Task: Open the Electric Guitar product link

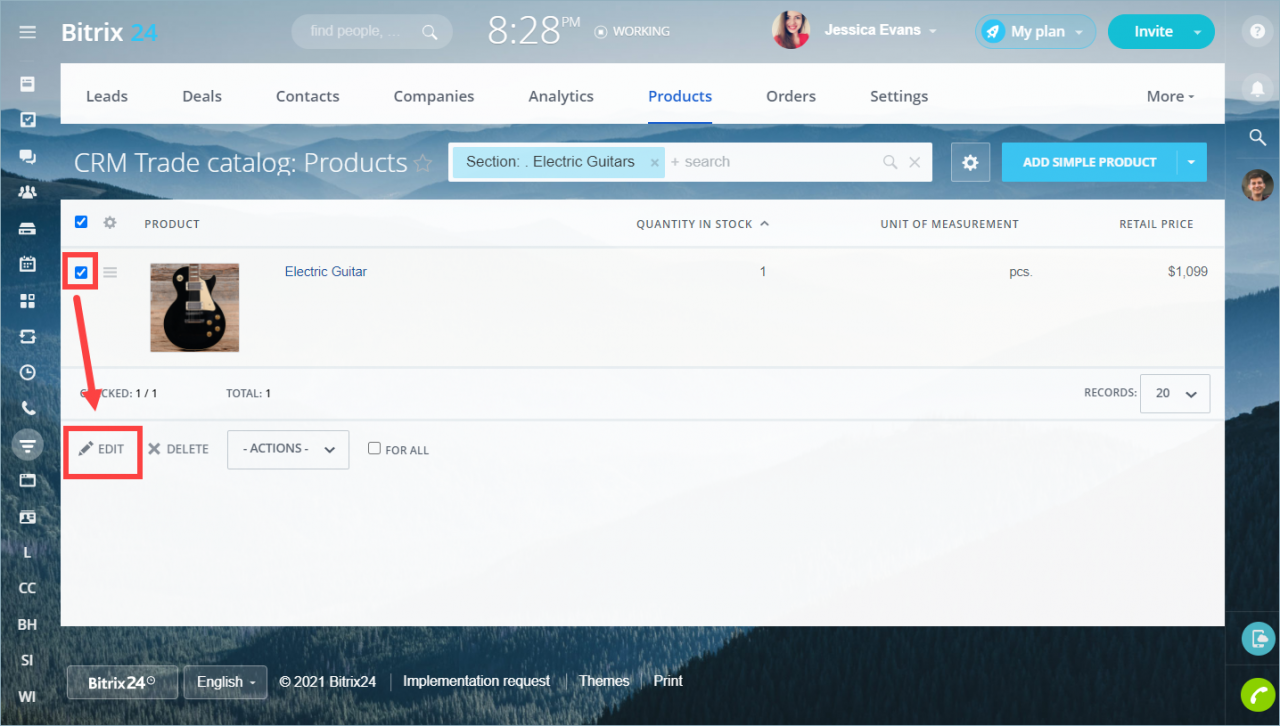Action: (x=326, y=271)
